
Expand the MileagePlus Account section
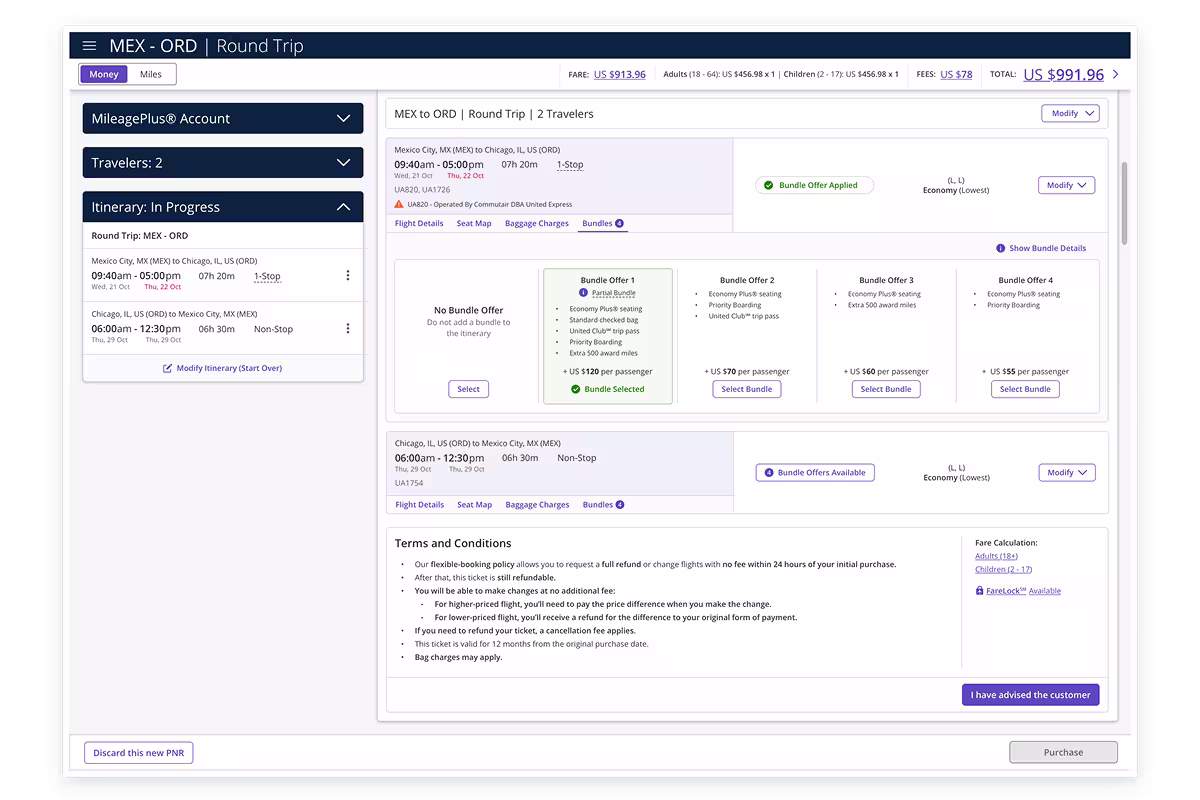222,118
